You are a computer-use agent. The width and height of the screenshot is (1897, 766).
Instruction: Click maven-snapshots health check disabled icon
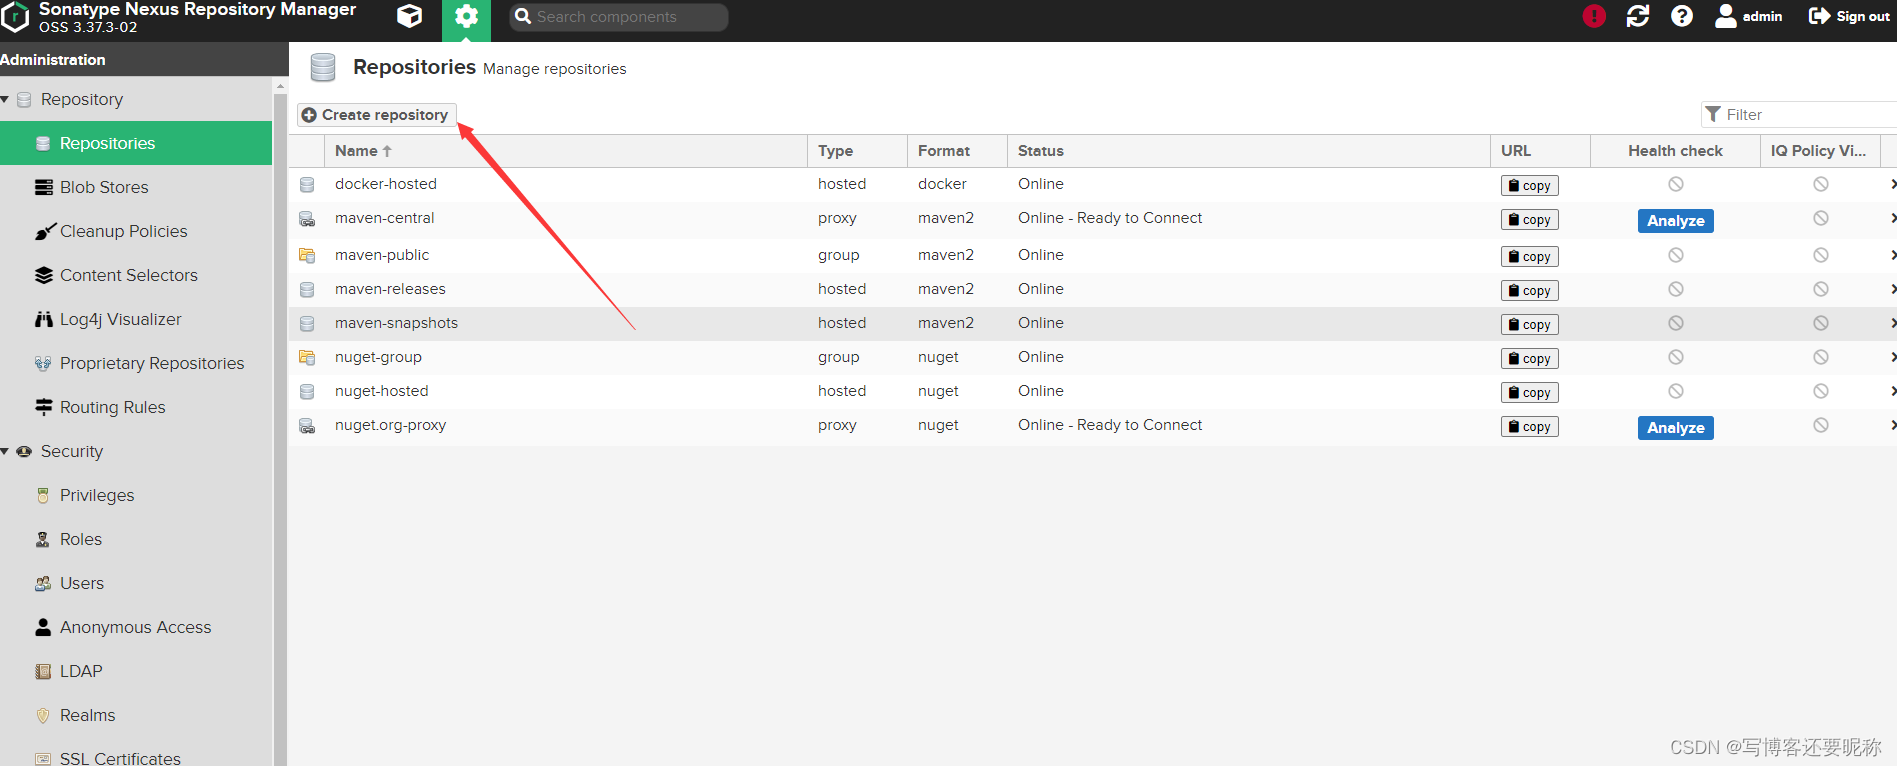[x=1676, y=323]
